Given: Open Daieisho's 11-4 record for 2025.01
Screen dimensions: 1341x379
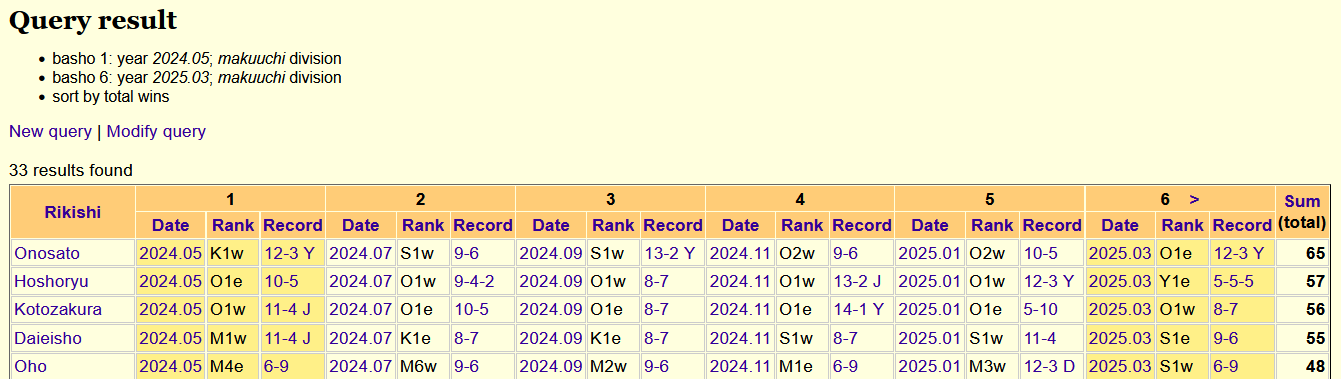Looking at the screenshot, I should click(1041, 338).
